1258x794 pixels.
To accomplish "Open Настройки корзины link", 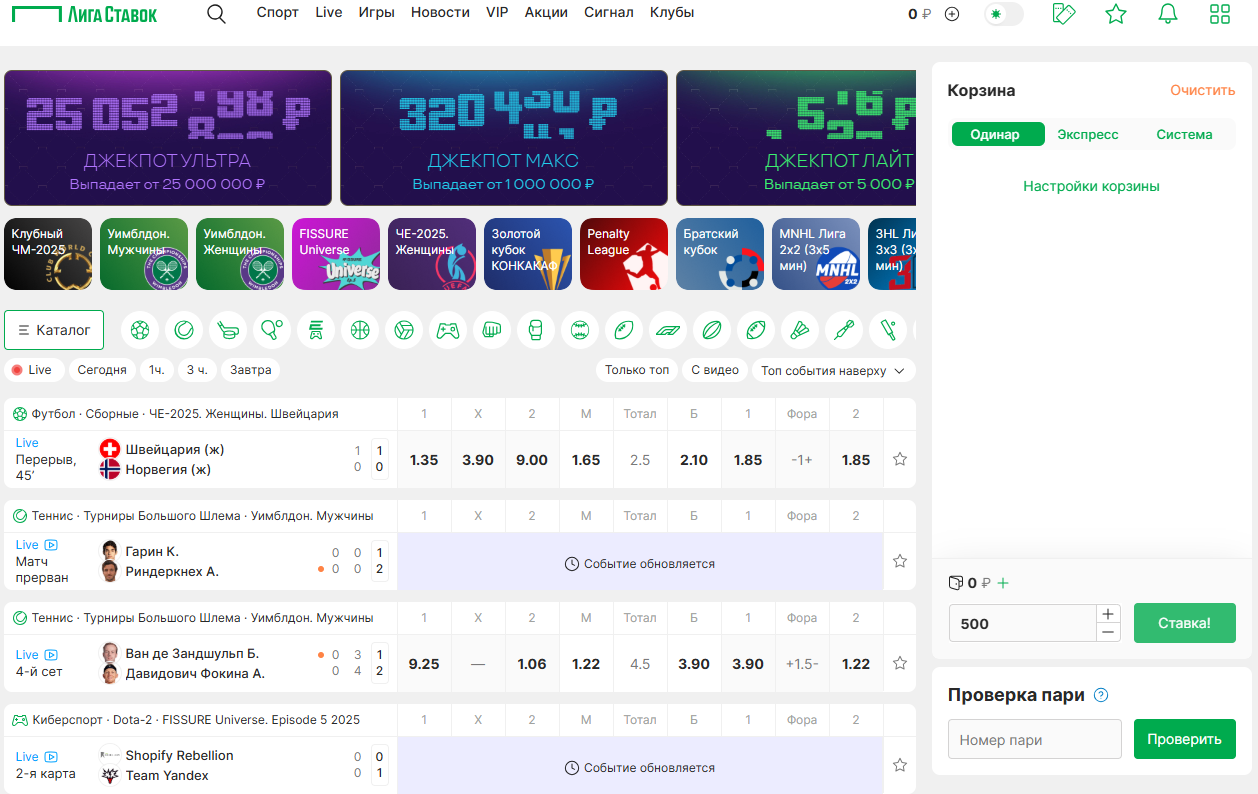I will pyautogui.click(x=1091, y=186).
